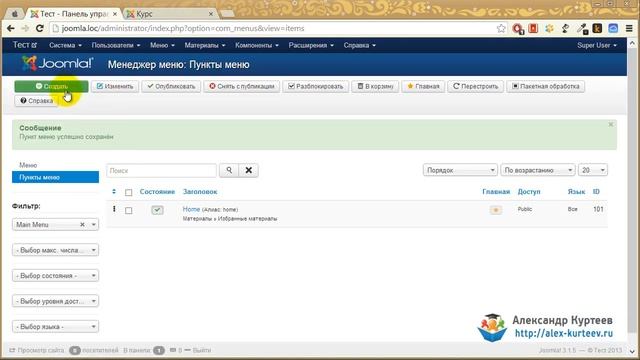Click the Пакетная обработка button
The width and height of the screenshot is (640, 360).
point(546,86)
